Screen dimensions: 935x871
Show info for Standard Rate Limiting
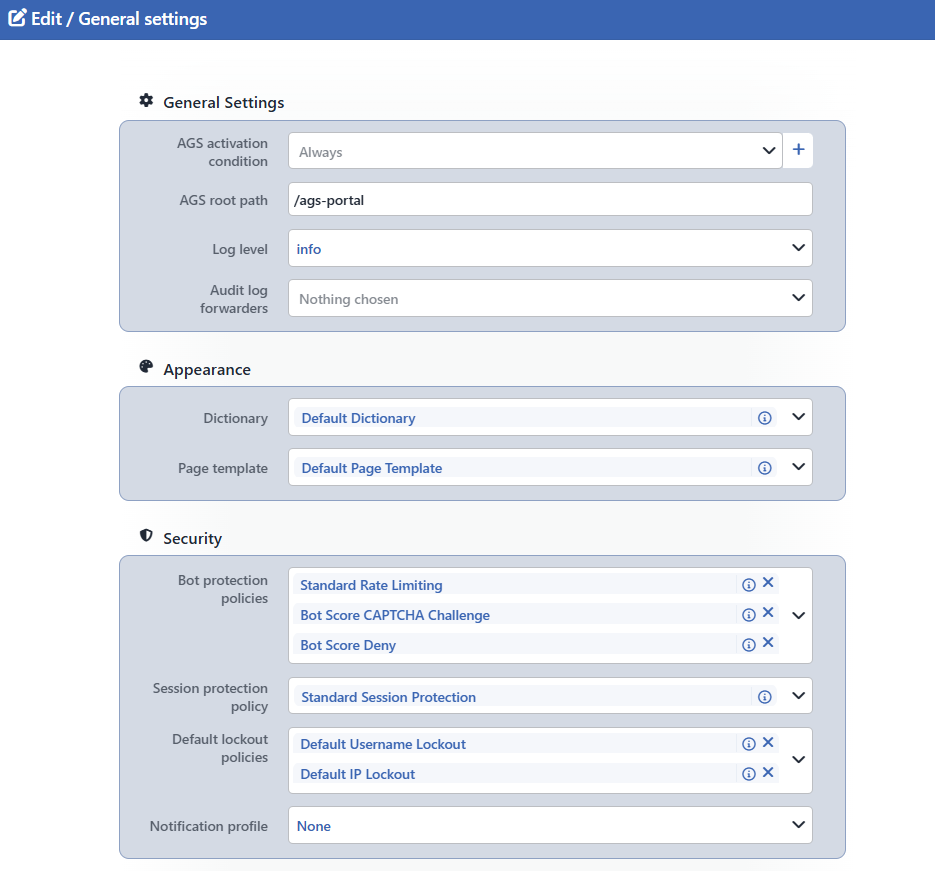(x=748, y=585)
